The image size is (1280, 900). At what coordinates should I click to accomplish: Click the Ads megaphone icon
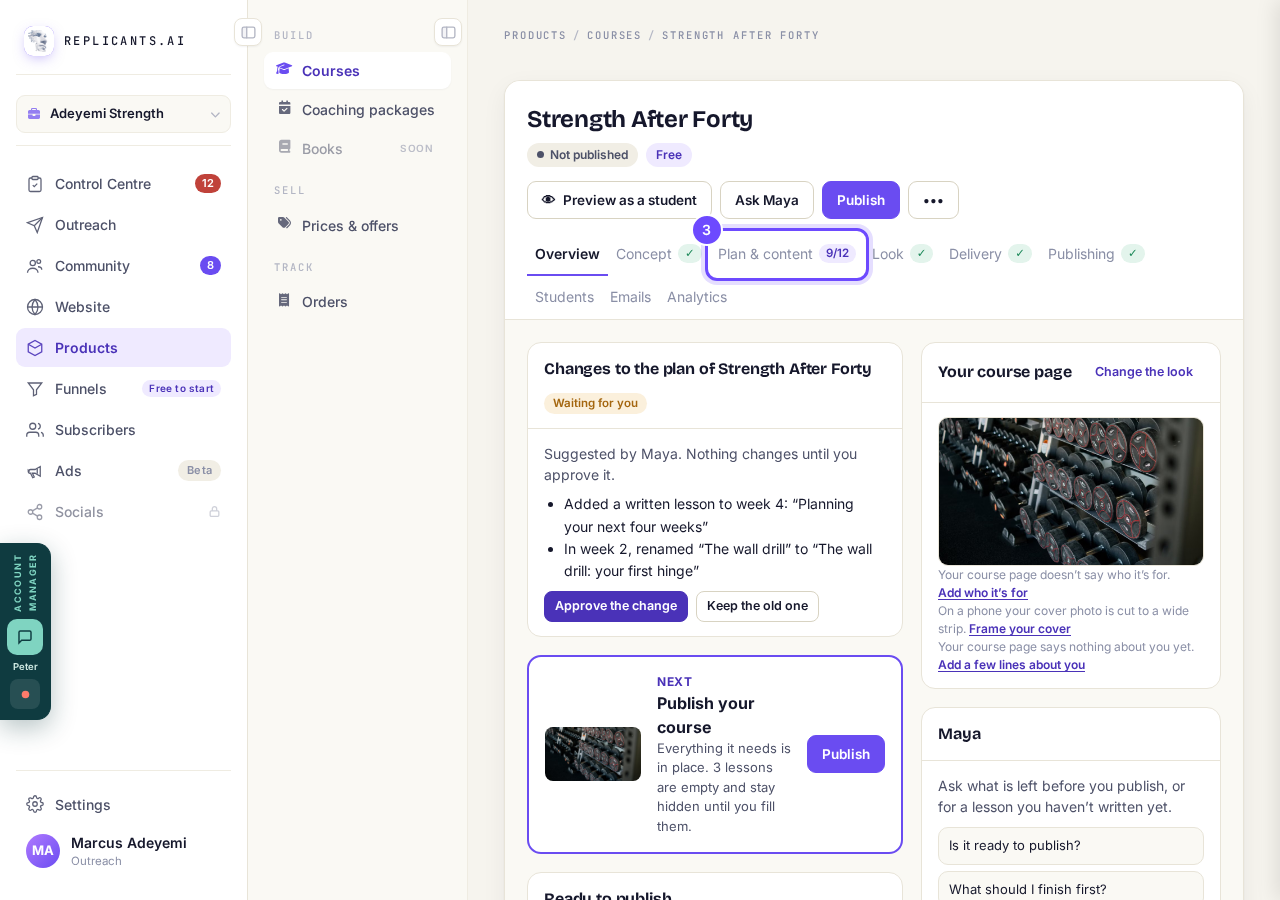[x=35, y=471]
